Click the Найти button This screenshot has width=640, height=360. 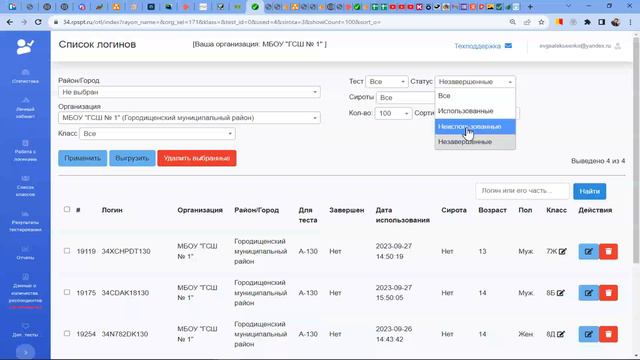tap(589, 191)
